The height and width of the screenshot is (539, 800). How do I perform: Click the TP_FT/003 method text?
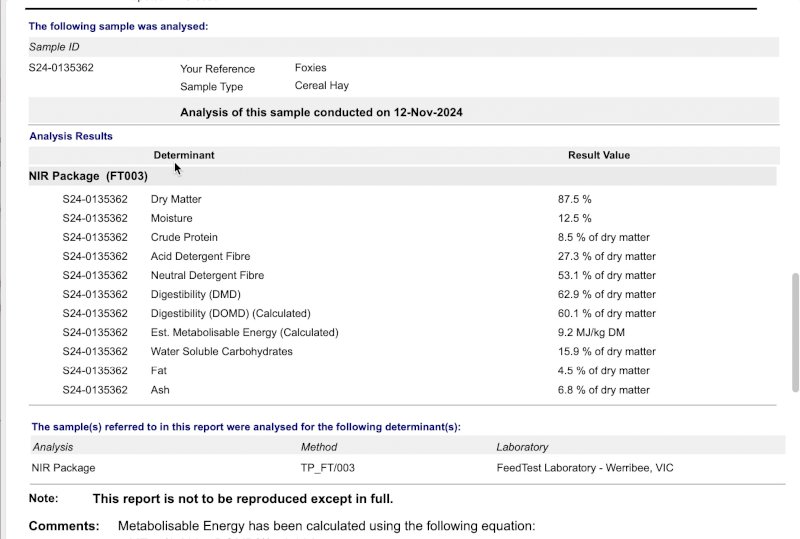pyautogui.click(x=327, y=467)
